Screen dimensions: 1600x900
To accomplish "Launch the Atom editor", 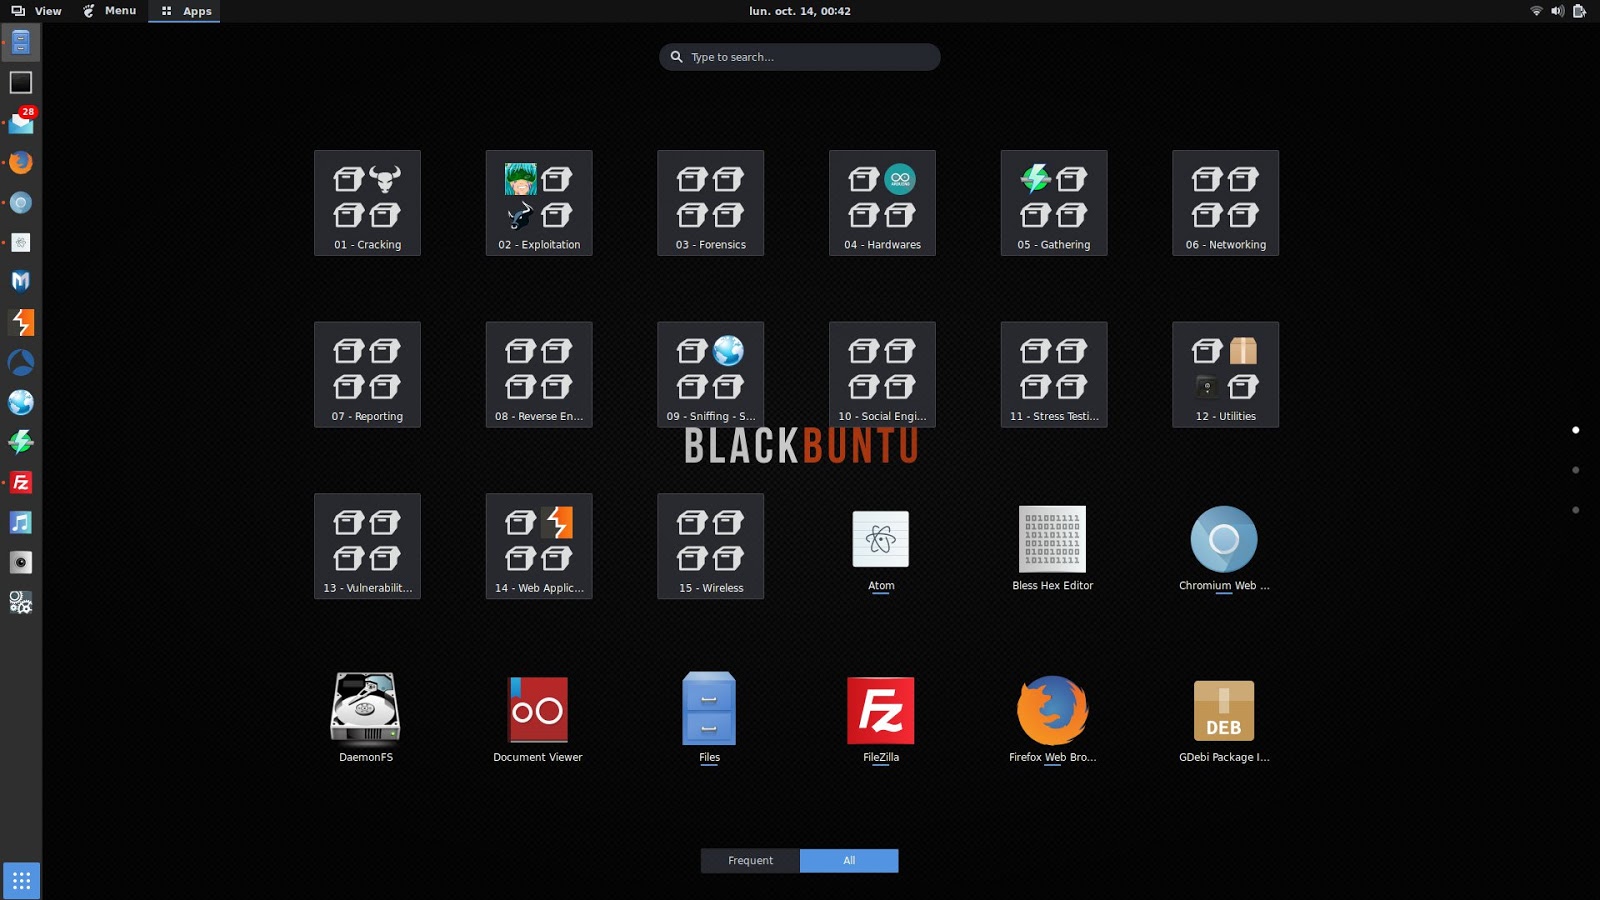I will tap(881, 540).
